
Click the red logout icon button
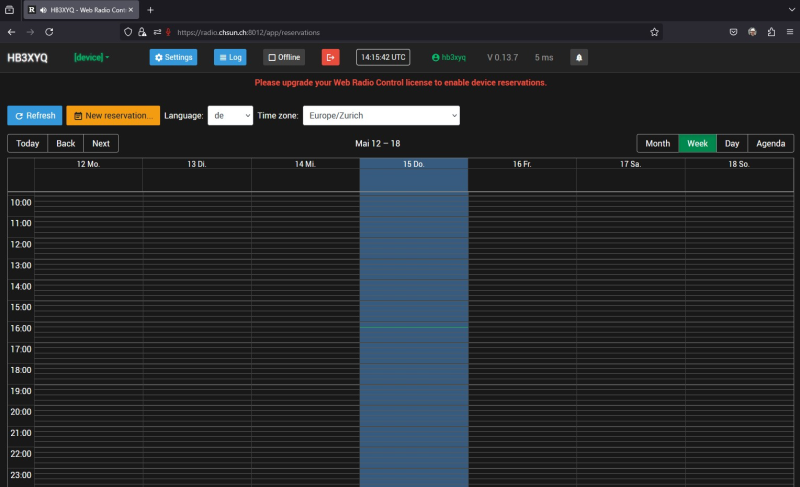330,57
